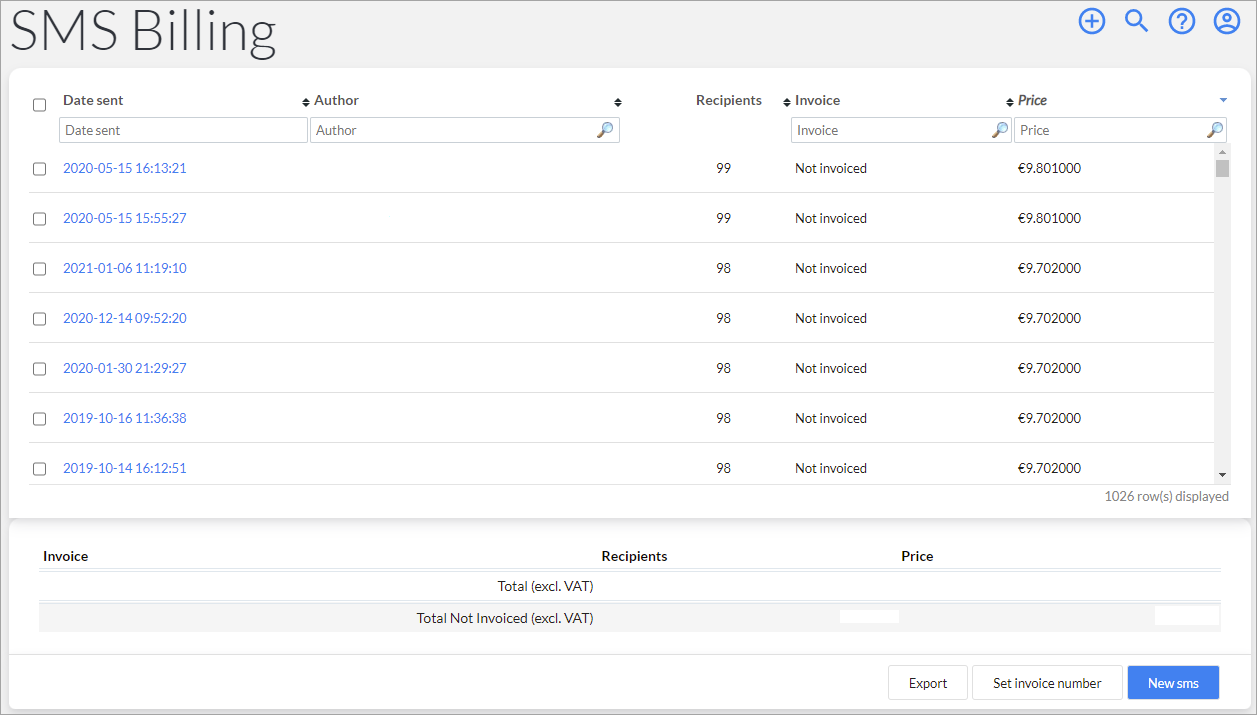This screenshot has height=715, width=1257.
Task: Tick the checkbox for 2021-01-06 11:19:10
Action: point(40,269)
